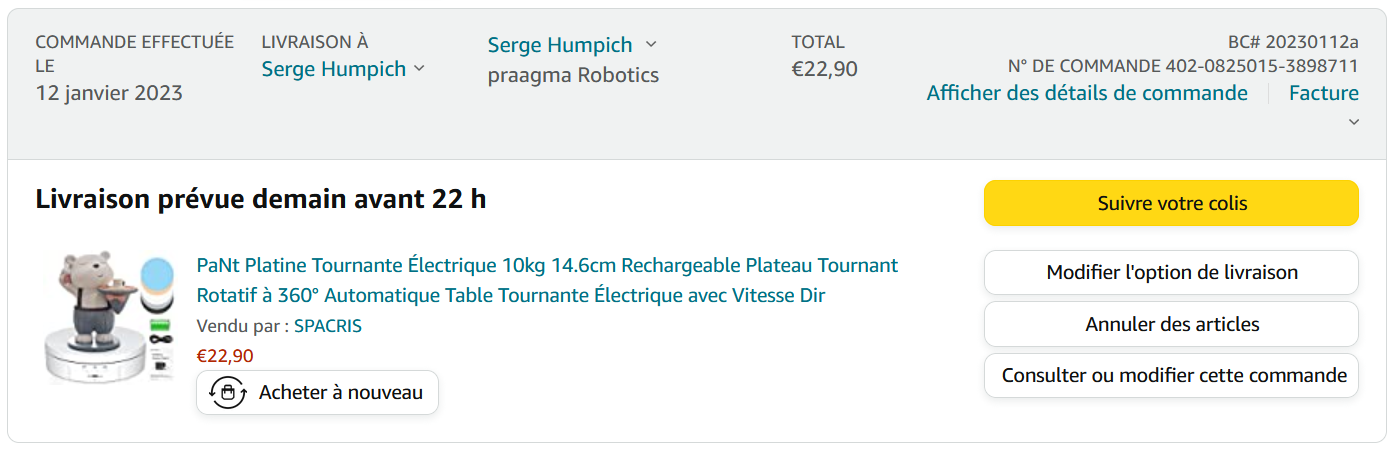Expand chevron beside Serge Humpich under Livraison à
Image resolution: width=1395 pixels, height=449 pixels.
419,68
